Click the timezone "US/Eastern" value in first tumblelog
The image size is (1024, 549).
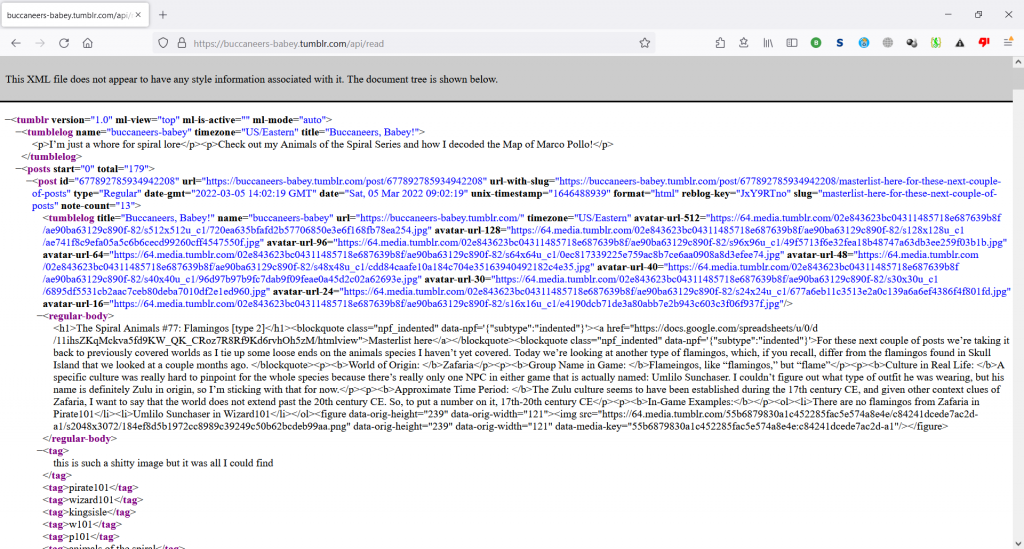click(x=270, y=132)
